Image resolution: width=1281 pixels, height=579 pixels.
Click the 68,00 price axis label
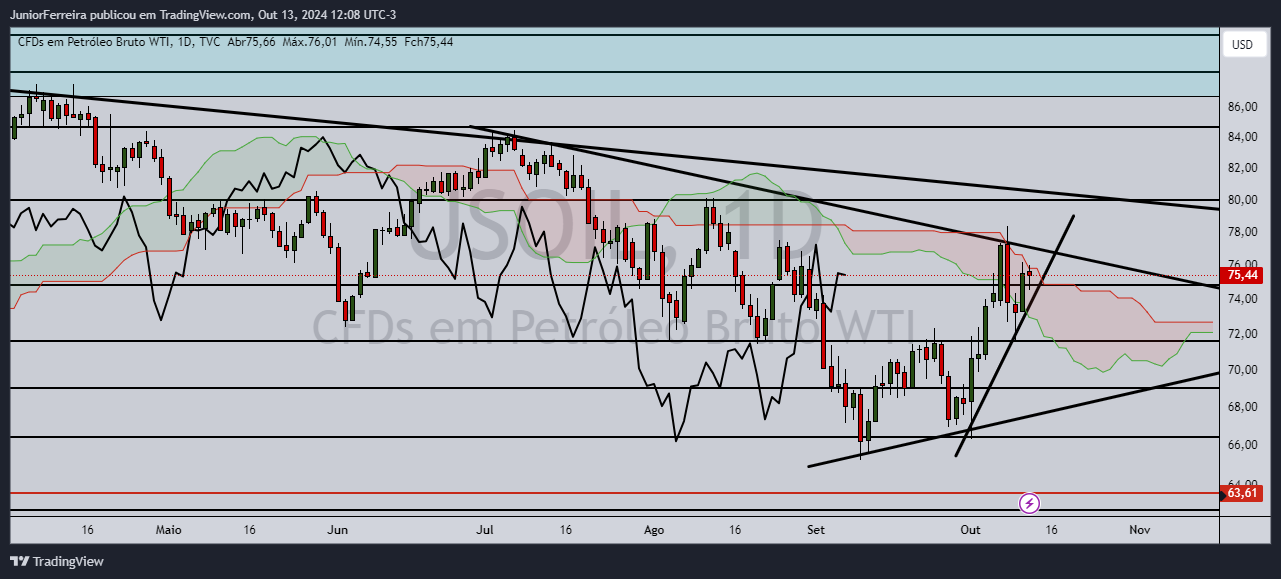1242,407
